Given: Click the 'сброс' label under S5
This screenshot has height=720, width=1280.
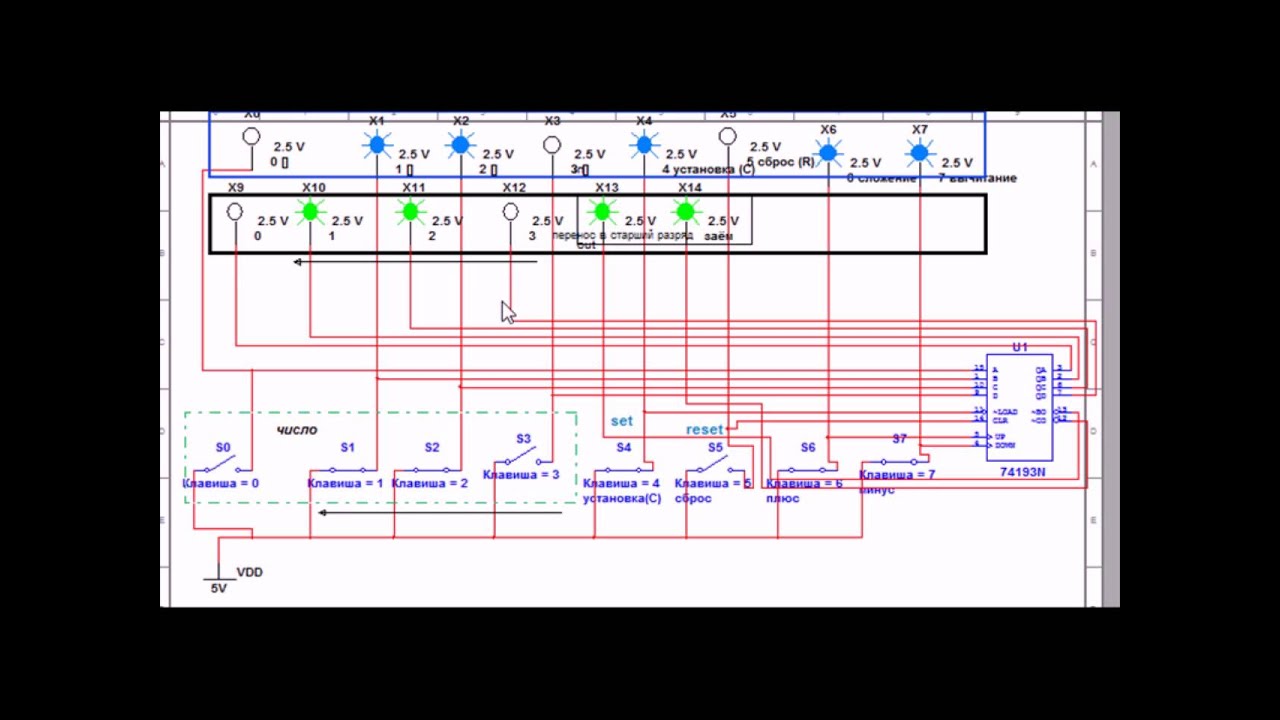Looking at the screenshot, I should tap(693, 498).
